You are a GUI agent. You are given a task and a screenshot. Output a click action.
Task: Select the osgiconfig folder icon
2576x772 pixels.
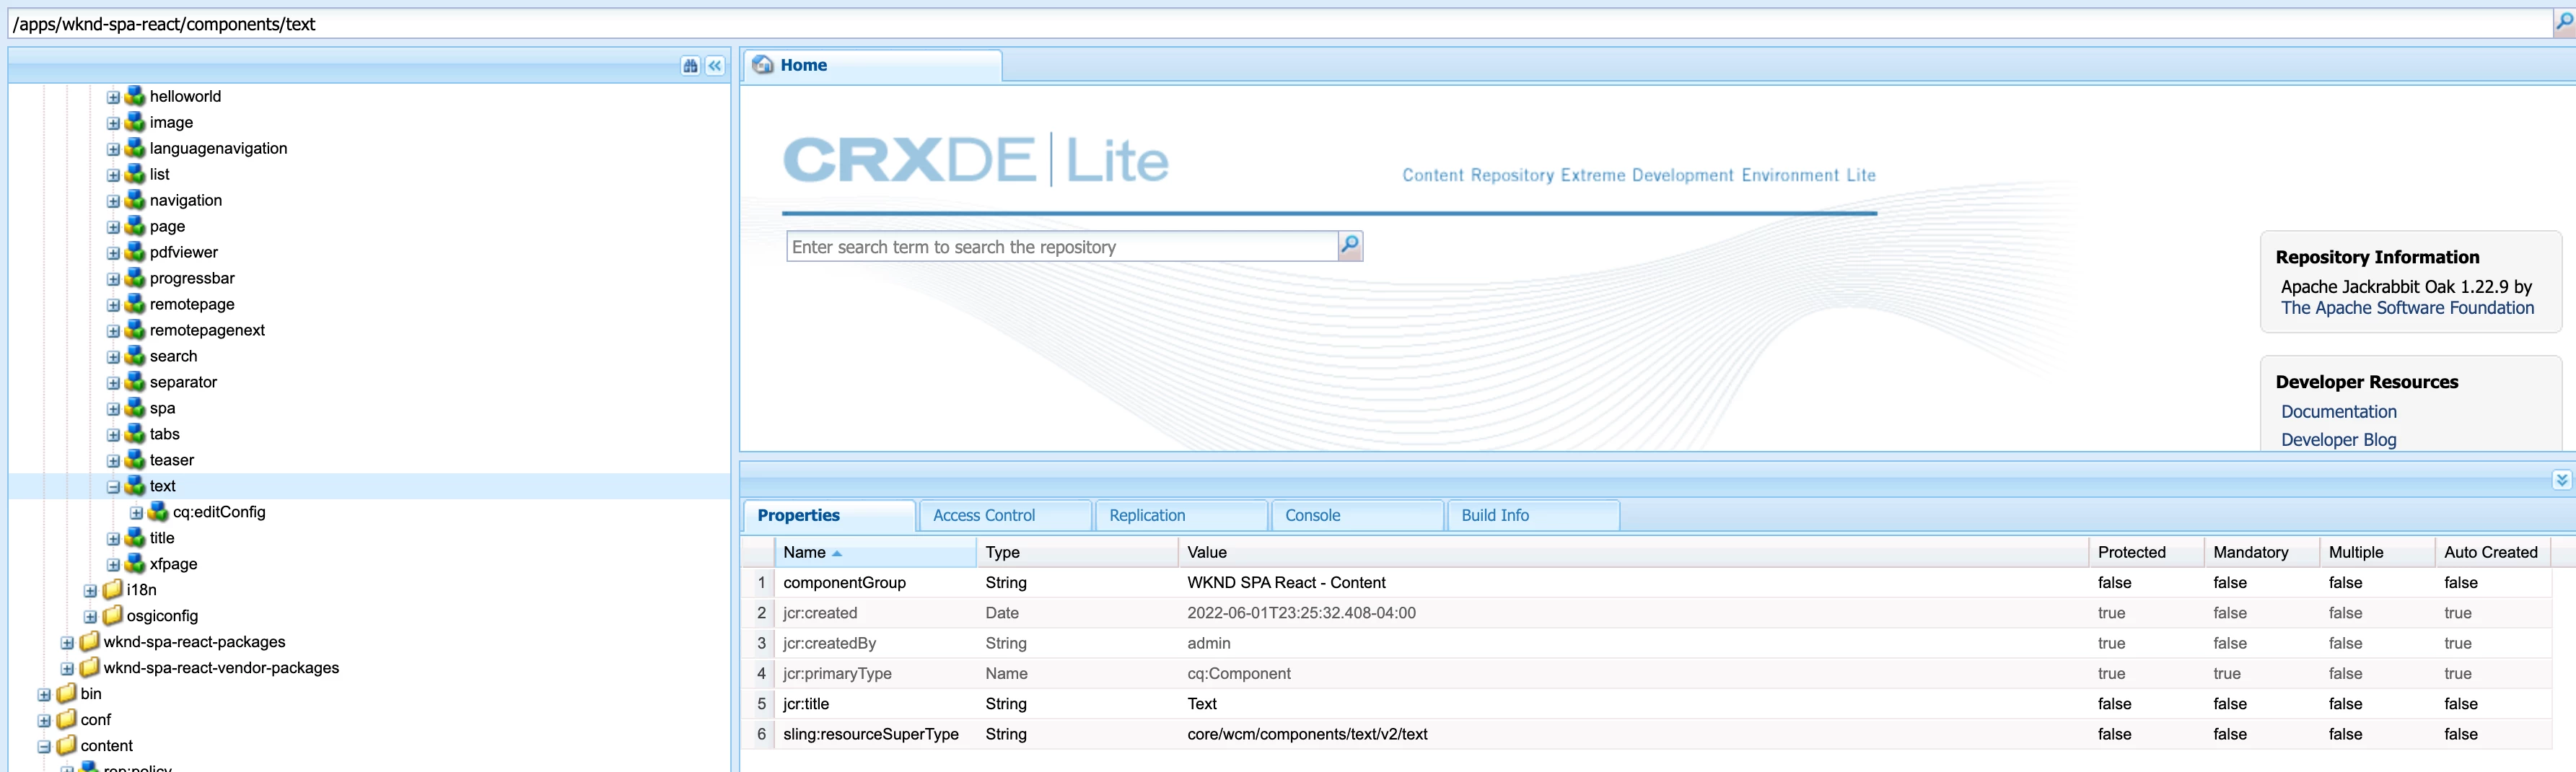112,615
